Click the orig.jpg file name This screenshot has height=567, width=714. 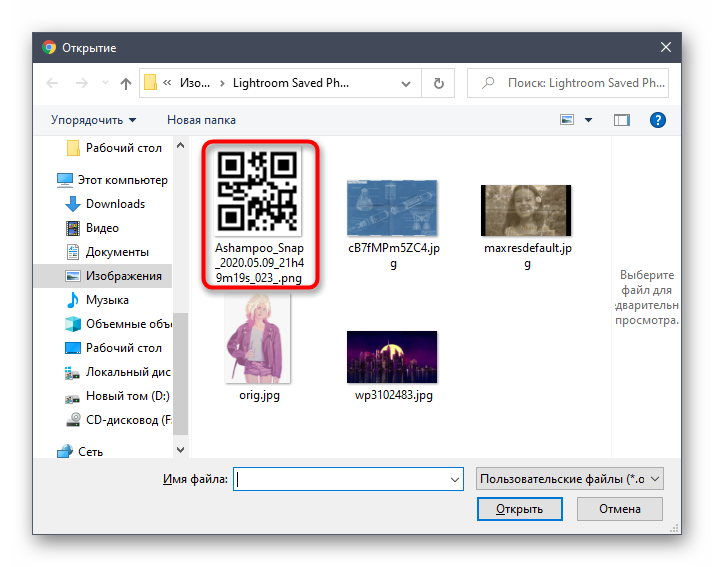260,395
